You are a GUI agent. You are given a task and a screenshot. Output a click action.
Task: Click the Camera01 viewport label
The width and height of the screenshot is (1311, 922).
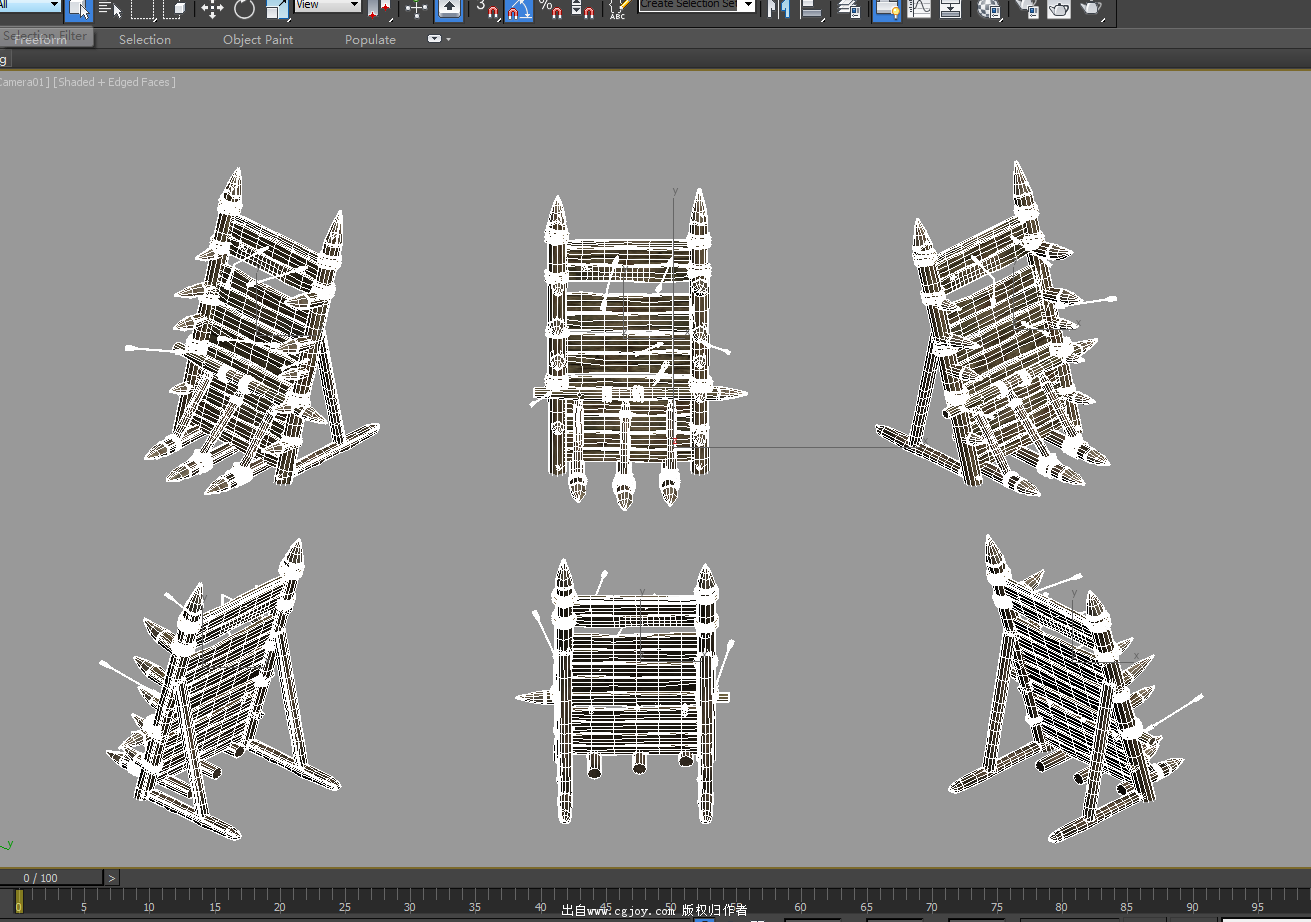[x=24, y=82]
